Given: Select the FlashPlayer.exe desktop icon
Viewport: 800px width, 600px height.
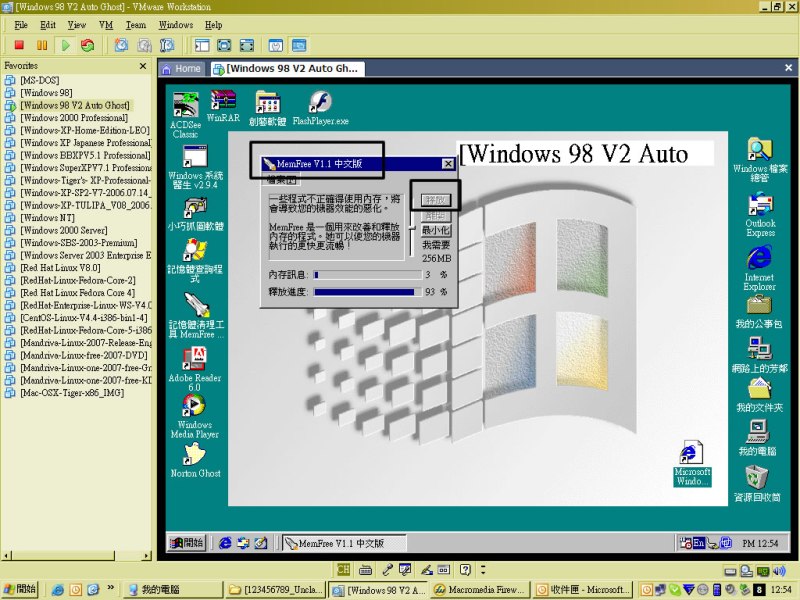Looking at the screenshot, I should click(320, 108).
